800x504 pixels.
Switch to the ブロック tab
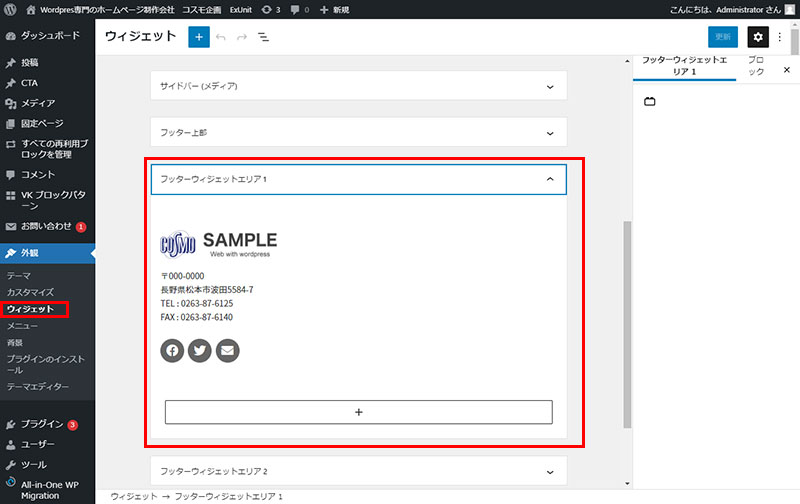pos(757,66)
